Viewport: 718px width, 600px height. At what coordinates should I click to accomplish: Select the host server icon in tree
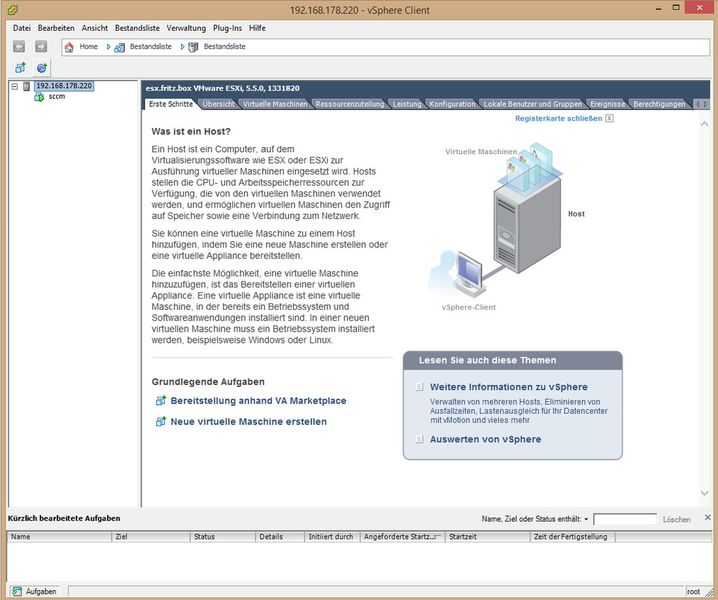27,86
